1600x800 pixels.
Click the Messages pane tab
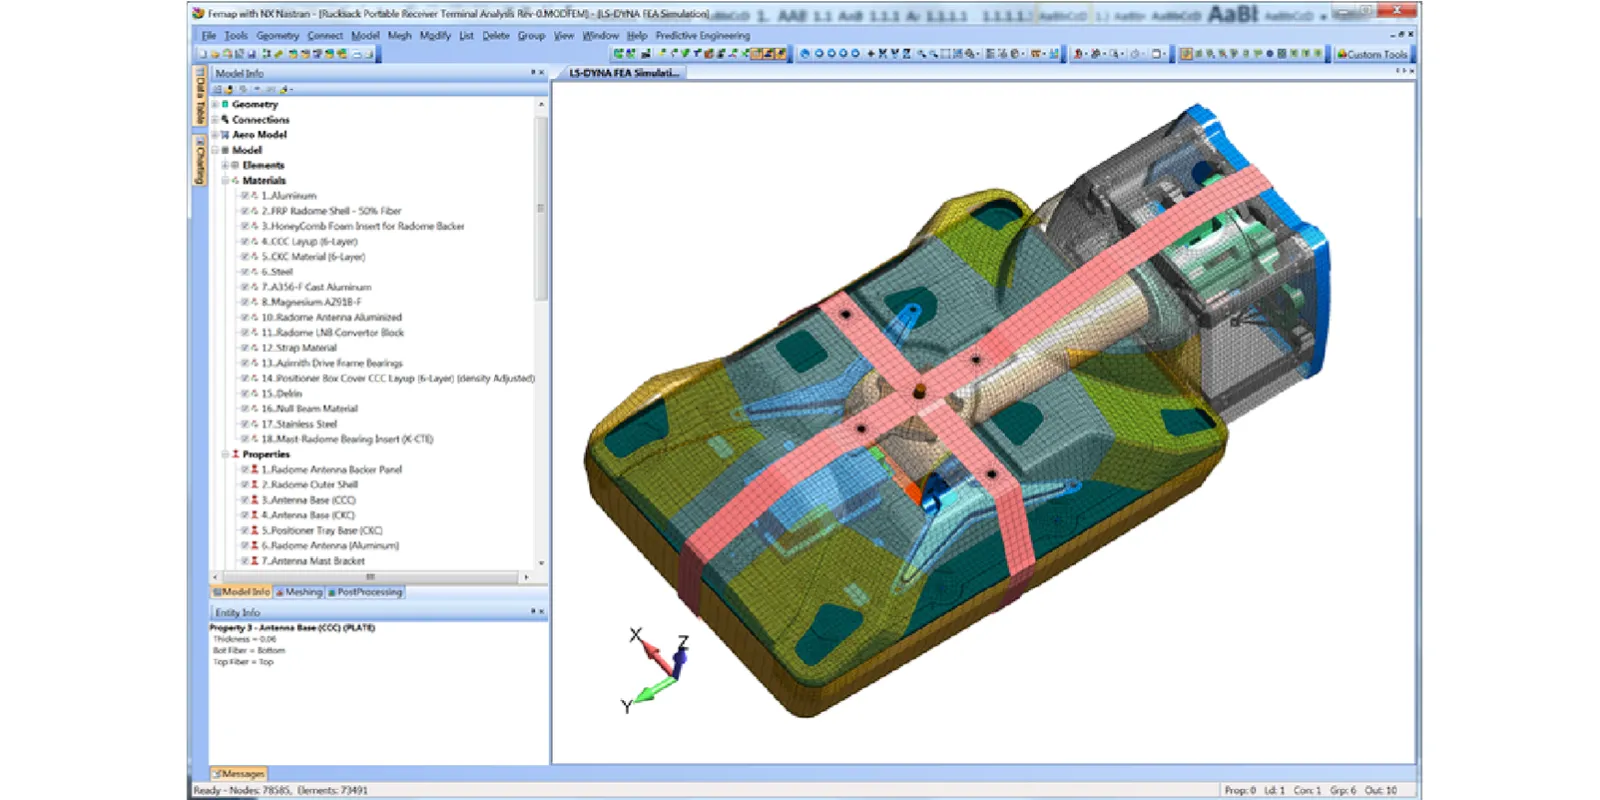(x=239, y=773)
